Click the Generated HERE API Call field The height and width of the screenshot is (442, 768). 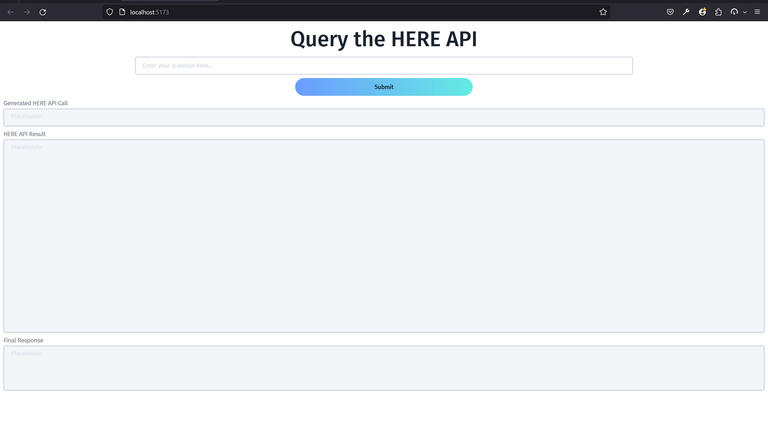(384, 117)
